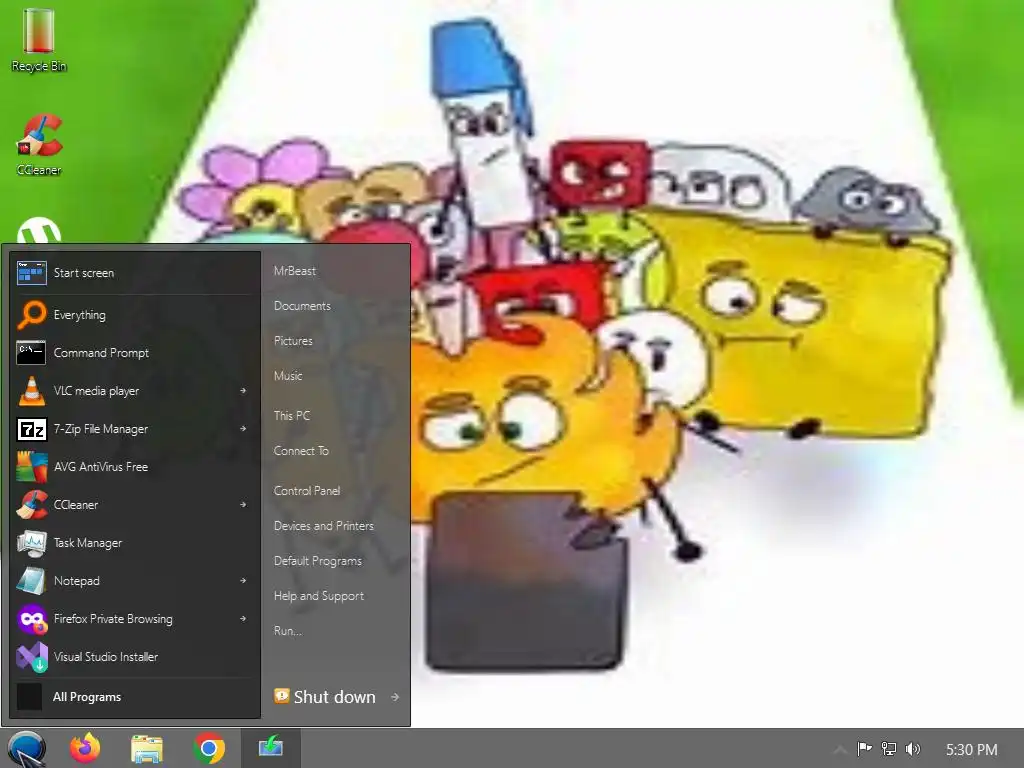Click the Notepad icon

click(x=31, y=581)
